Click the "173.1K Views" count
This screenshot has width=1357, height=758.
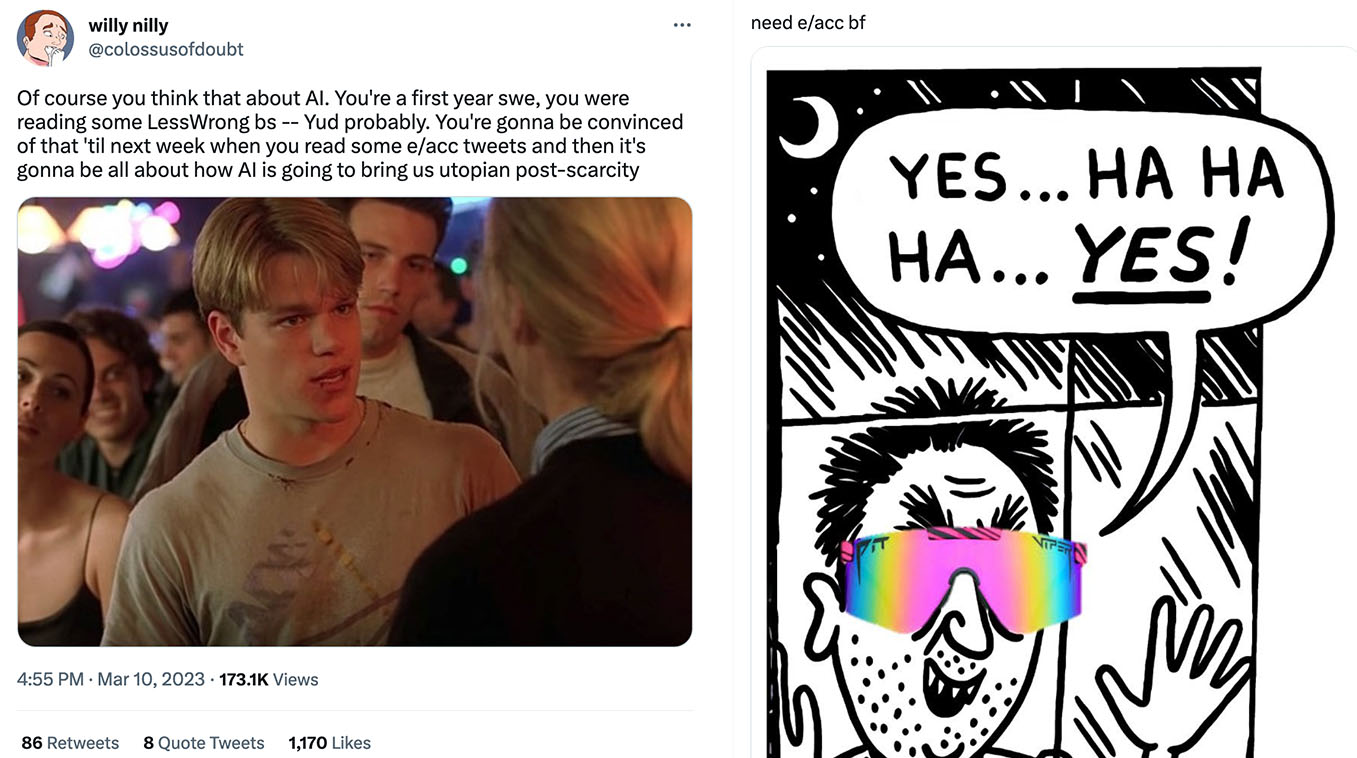[268, 680]
